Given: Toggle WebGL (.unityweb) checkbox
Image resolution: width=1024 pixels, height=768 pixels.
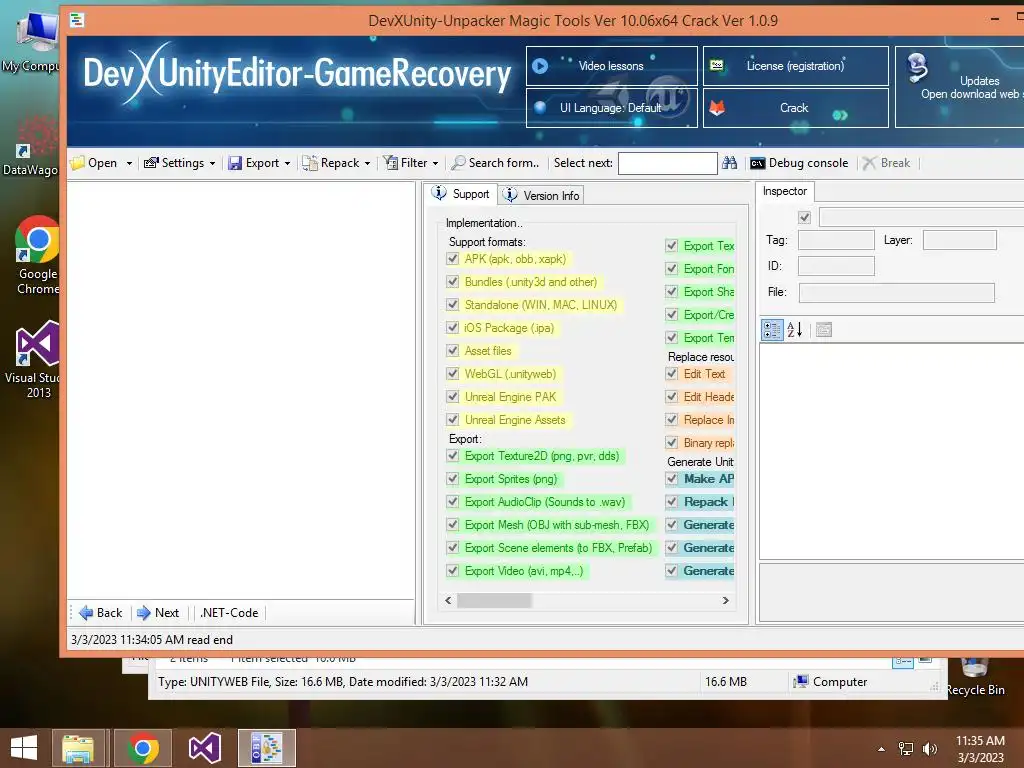Looking at the screenshot, I should 453,374.
